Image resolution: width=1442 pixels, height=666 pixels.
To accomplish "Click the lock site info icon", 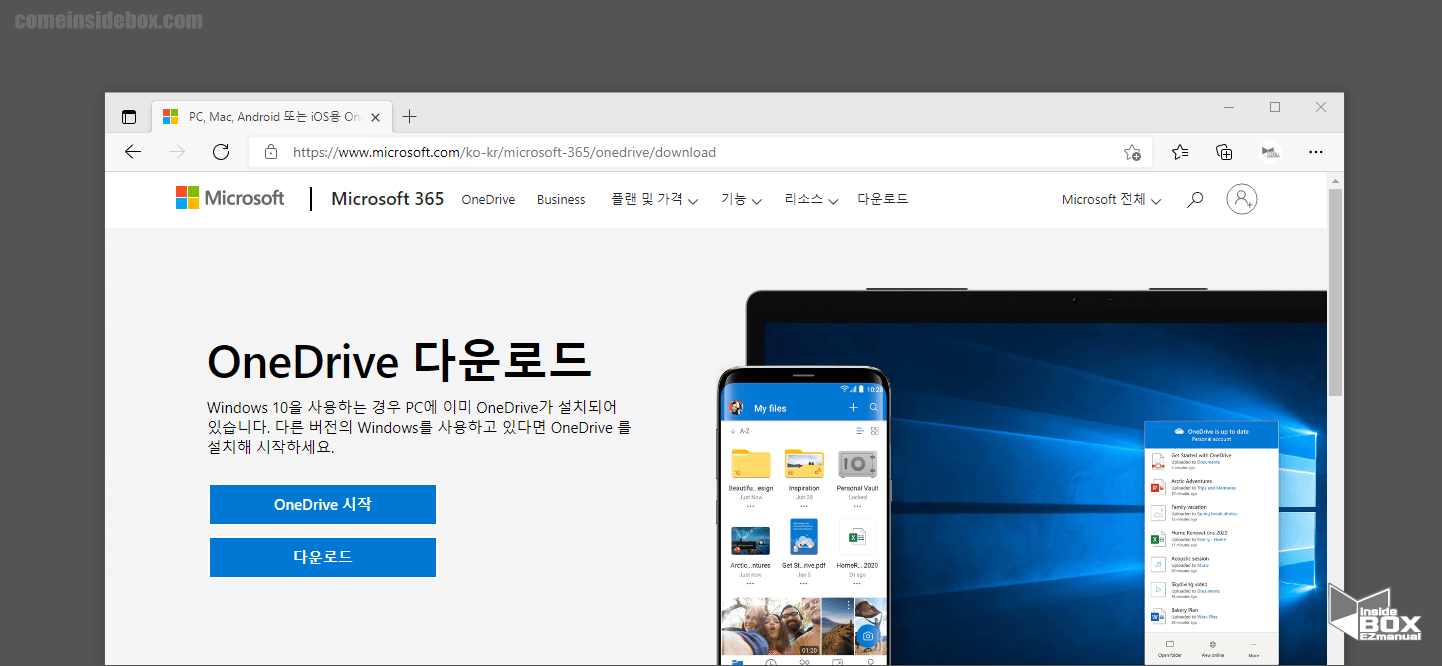I will point(270,152).
